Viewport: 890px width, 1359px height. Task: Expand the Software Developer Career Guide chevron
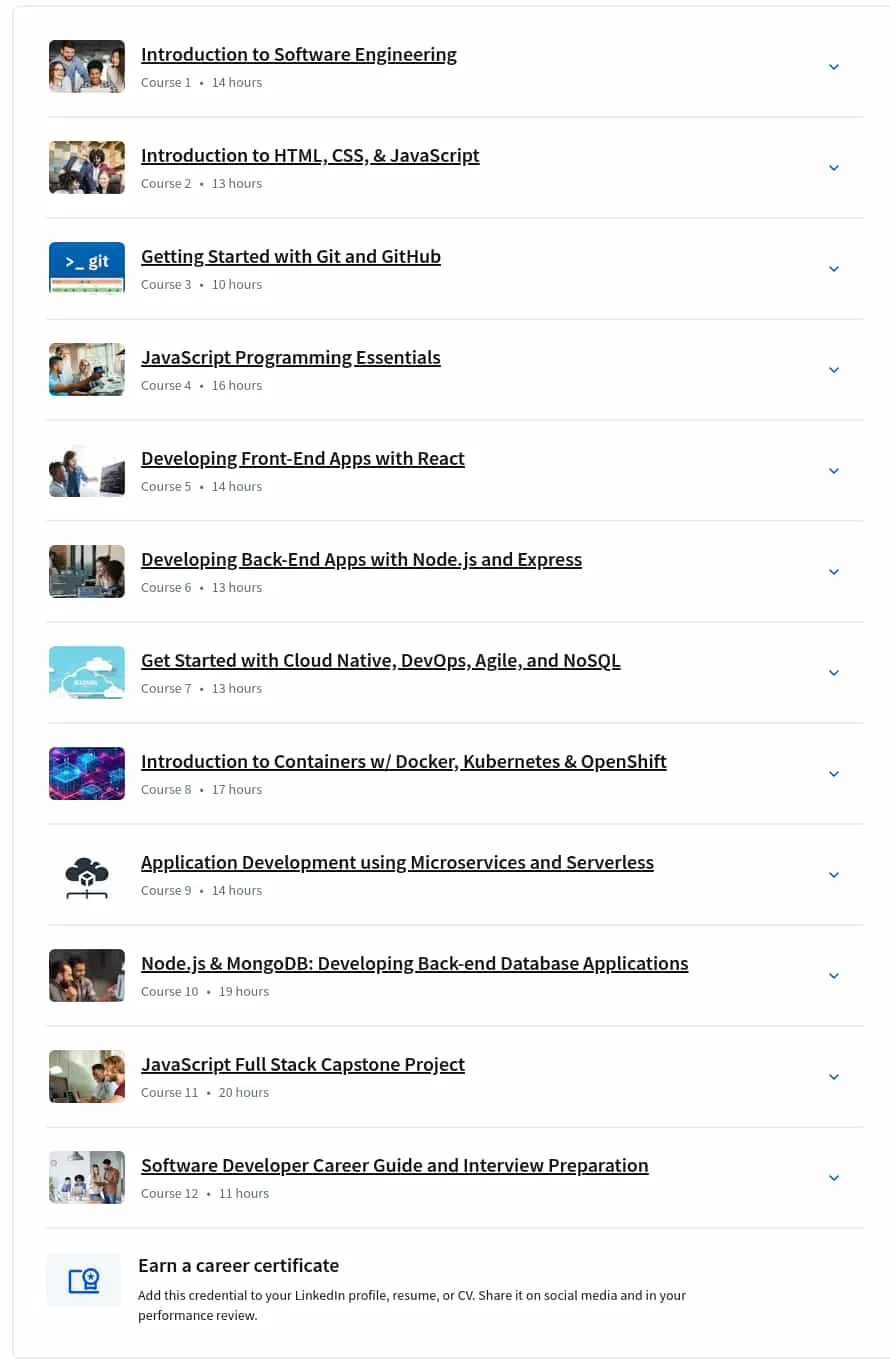(x=834, y=1178)
